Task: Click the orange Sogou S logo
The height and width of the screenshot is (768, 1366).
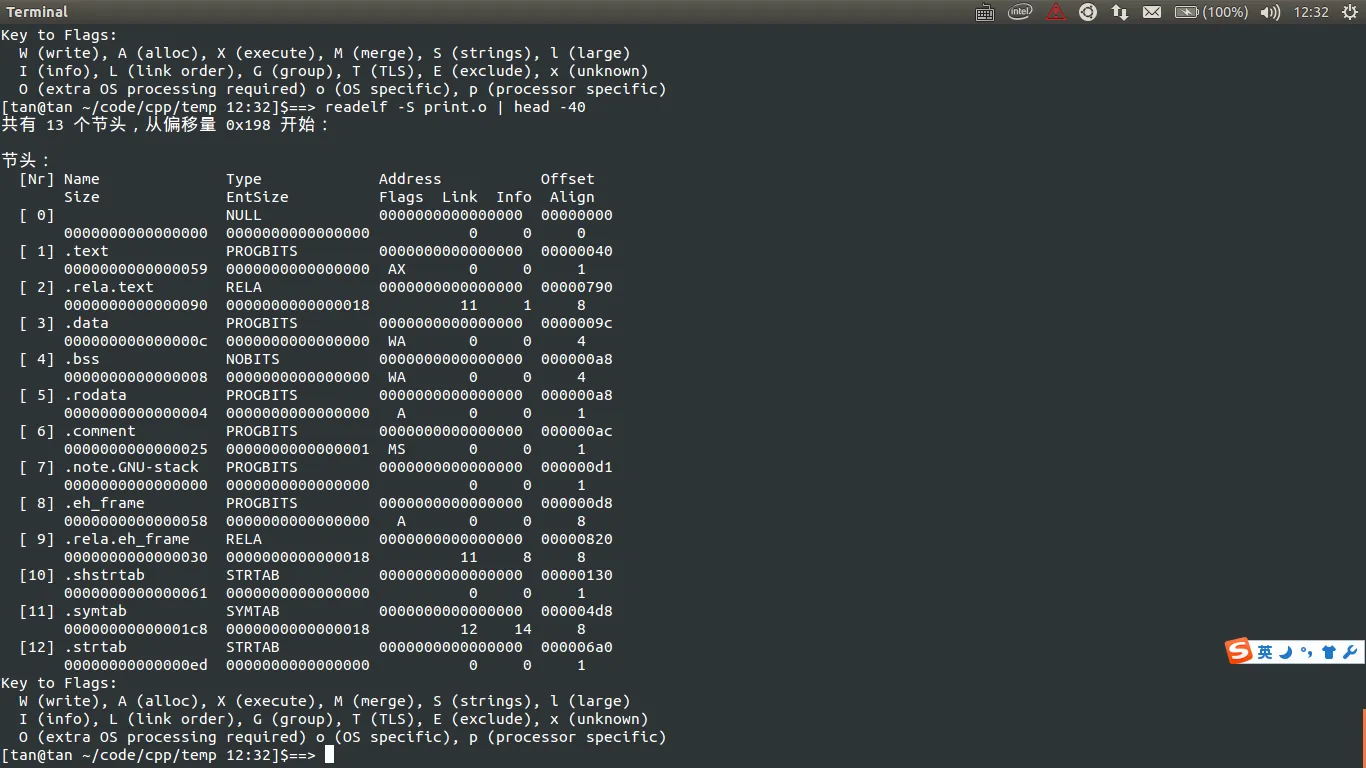Action: coord(1240,651)
